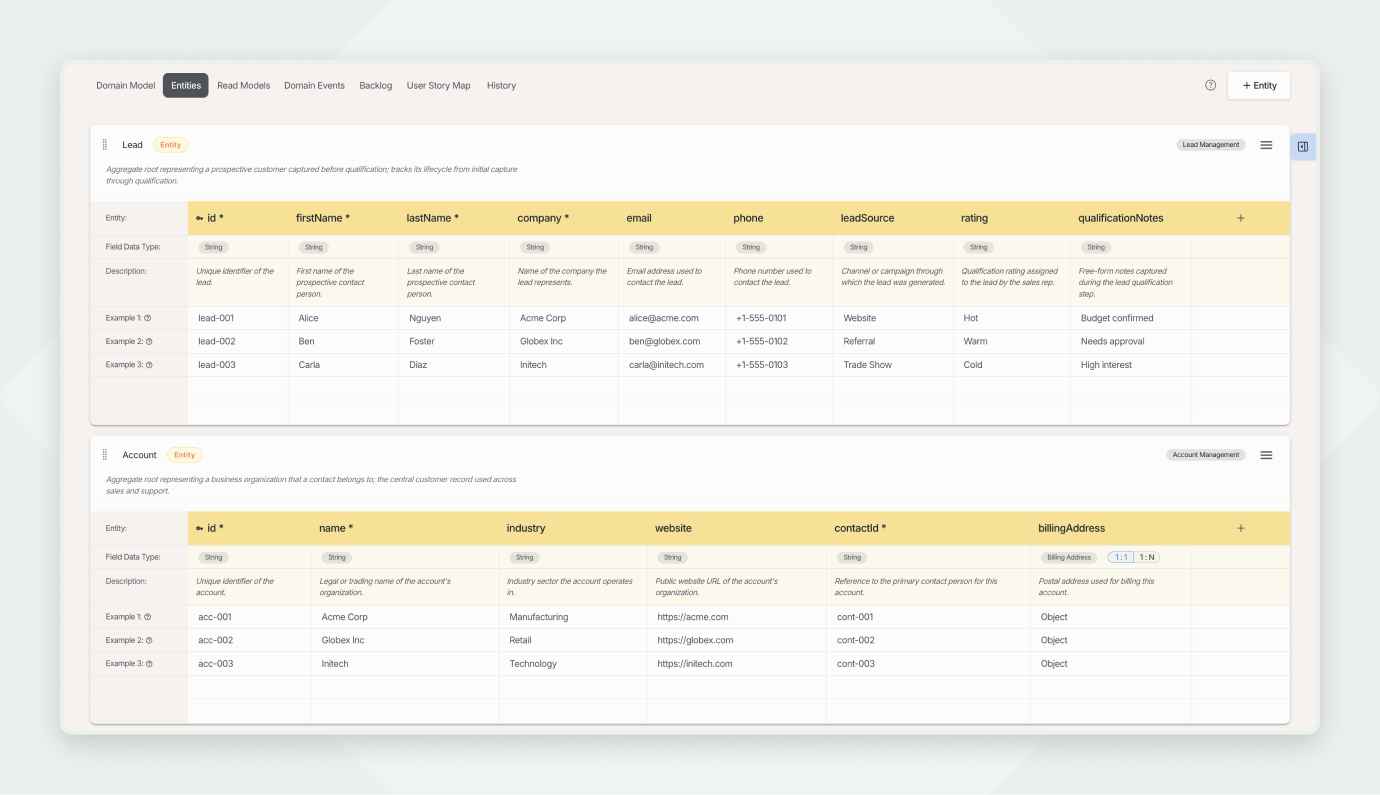This screenshot has width=1380, height=795.
Task: Click the + Entity button
Action: click(x=1259, y=86)
